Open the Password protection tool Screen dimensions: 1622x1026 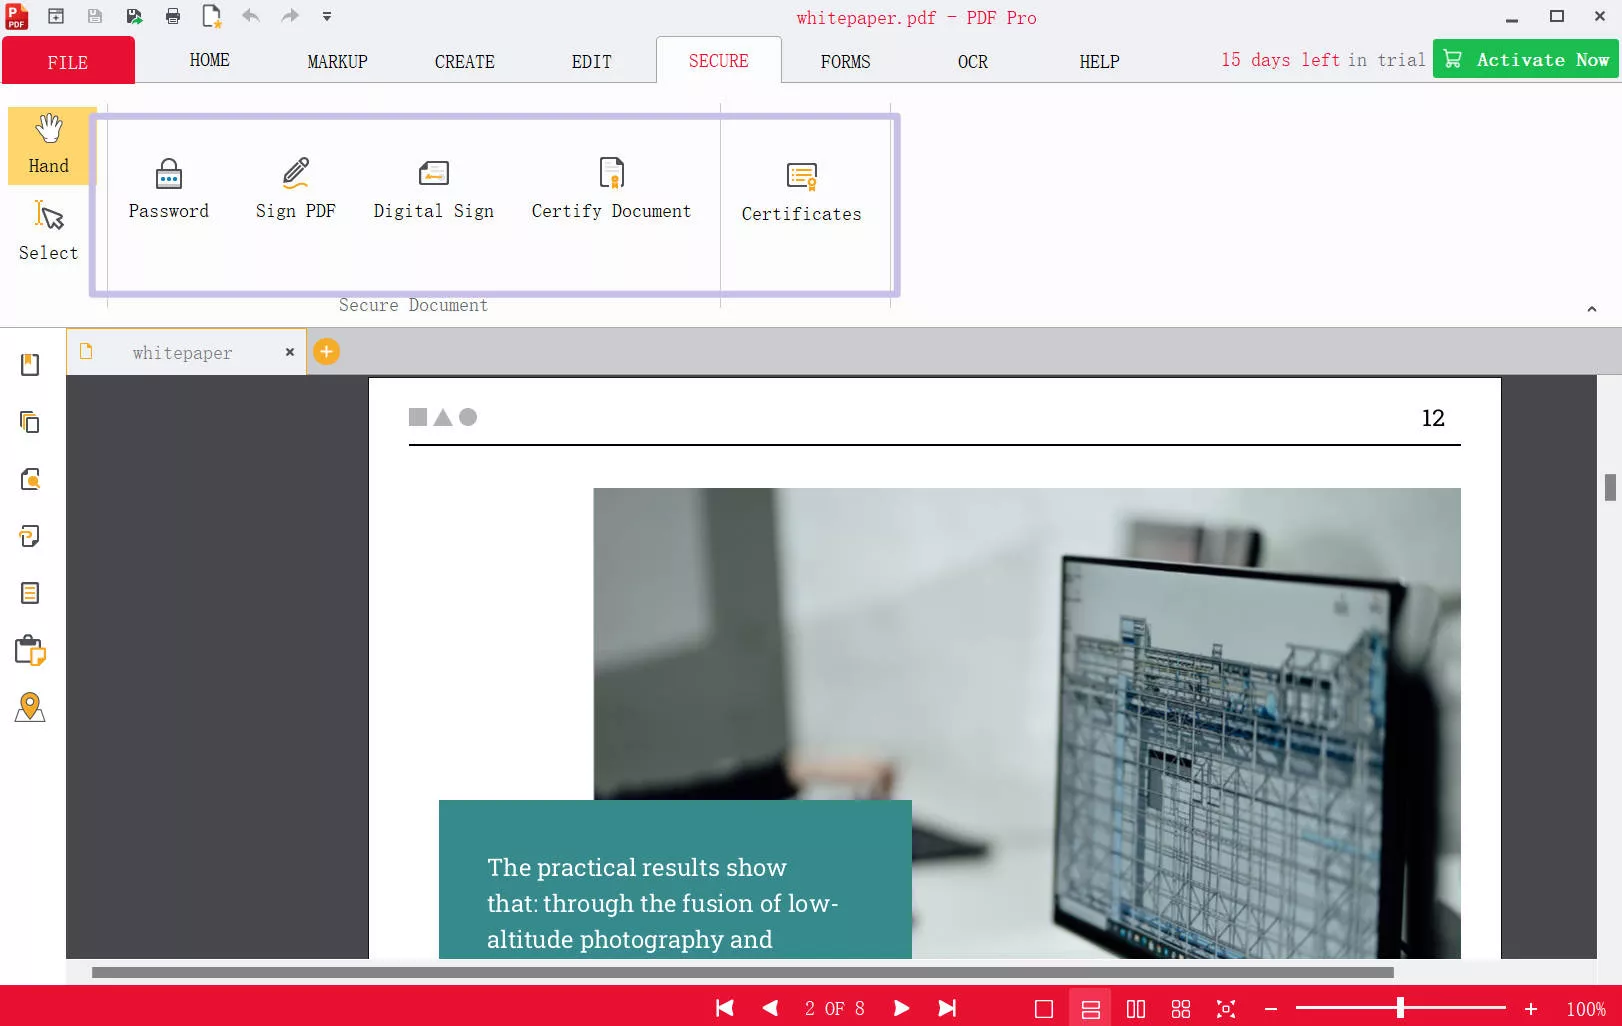pos(168,187)
